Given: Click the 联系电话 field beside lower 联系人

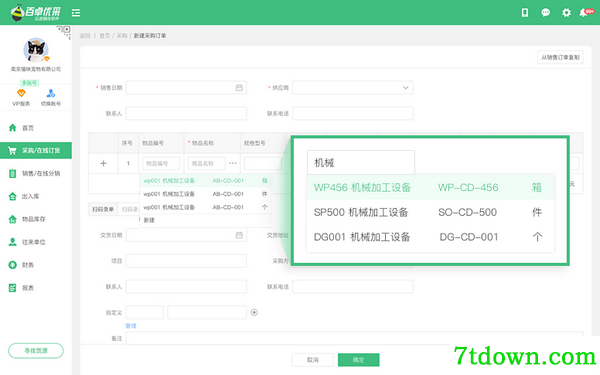Looking at the screenshot, I should pyautogui.click(x=353, y=287).
